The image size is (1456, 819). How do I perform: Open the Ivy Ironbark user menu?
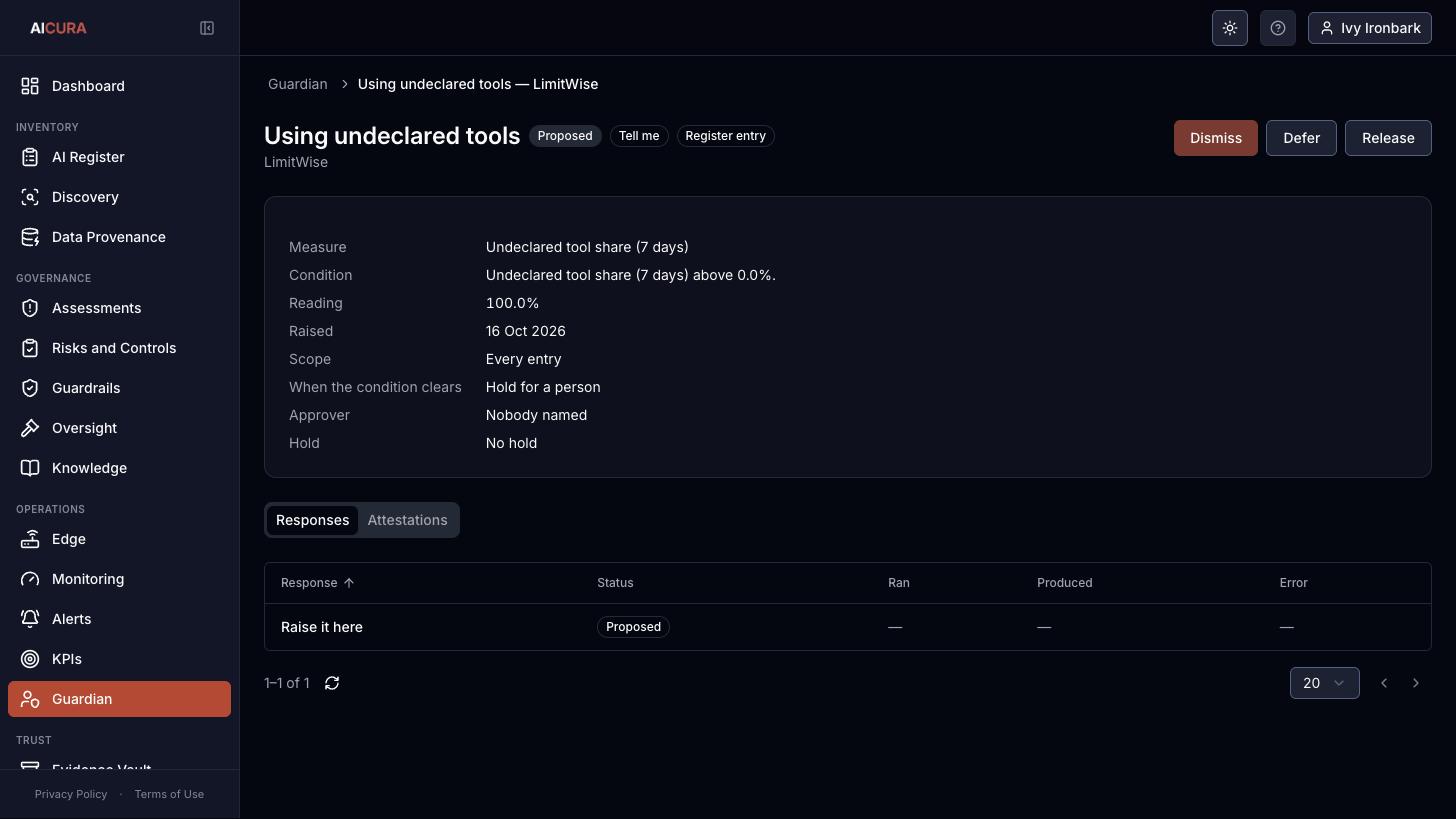(x=1370, y=28)
